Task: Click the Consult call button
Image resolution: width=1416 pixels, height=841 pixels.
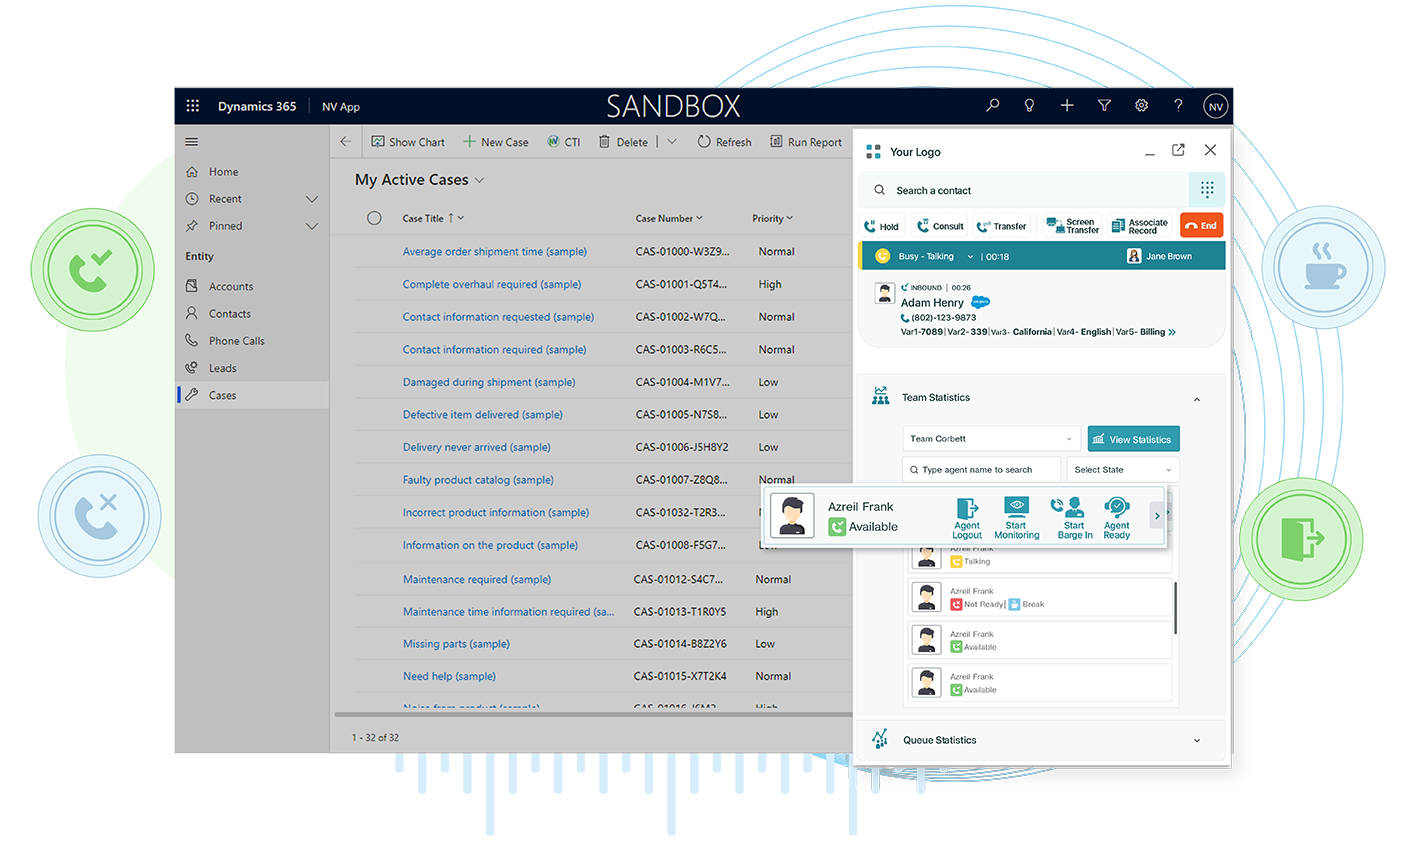Action: point(940,226)
